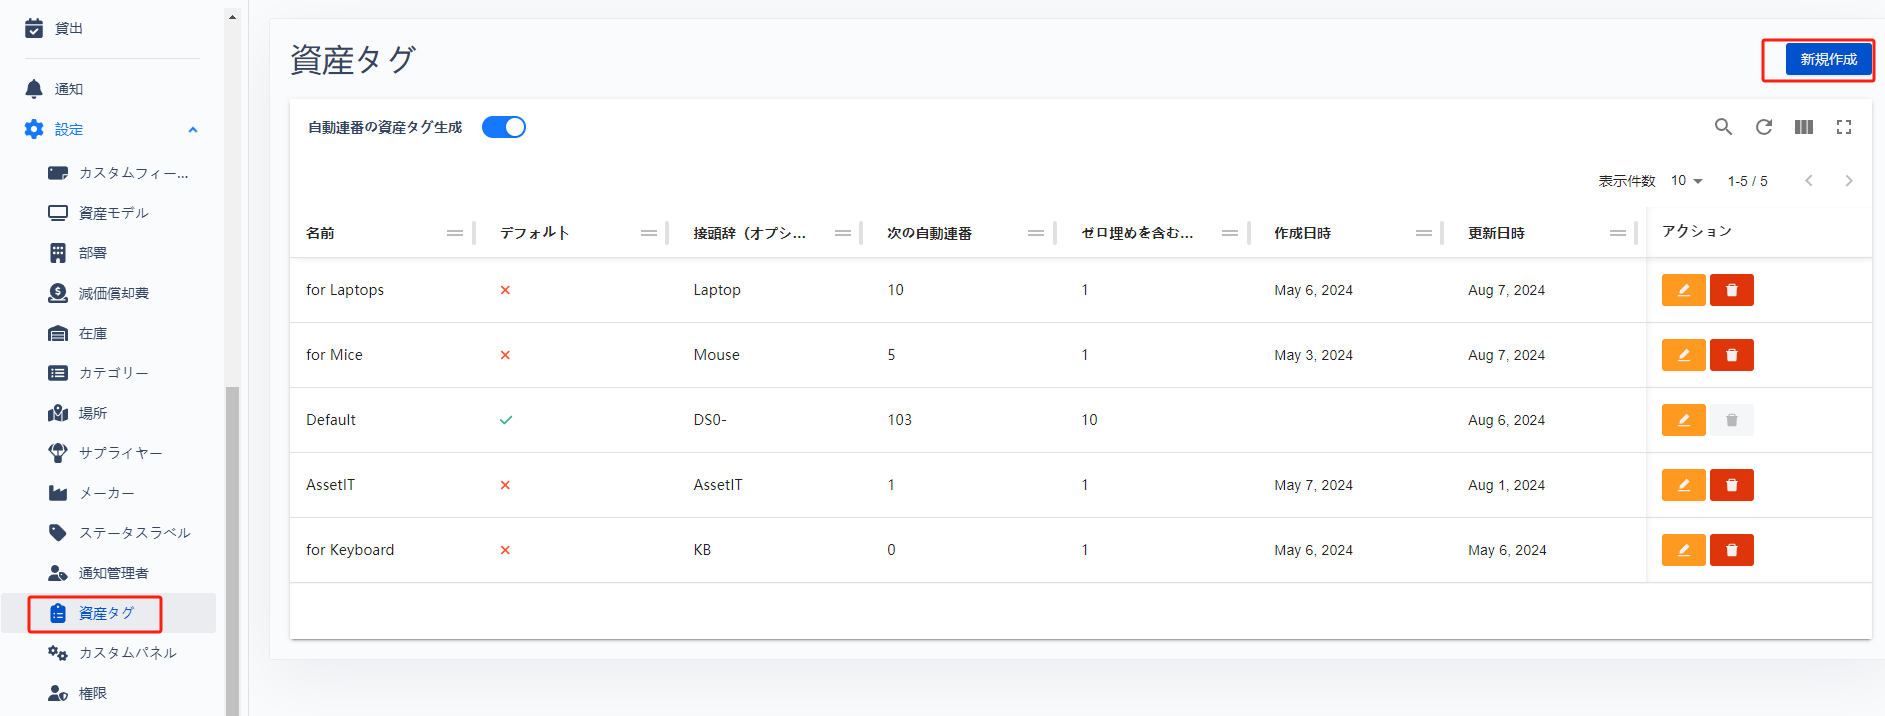Toggle 自動連番の資産タグ生成 switch off
1885x716 pixels.
point(504,127)
